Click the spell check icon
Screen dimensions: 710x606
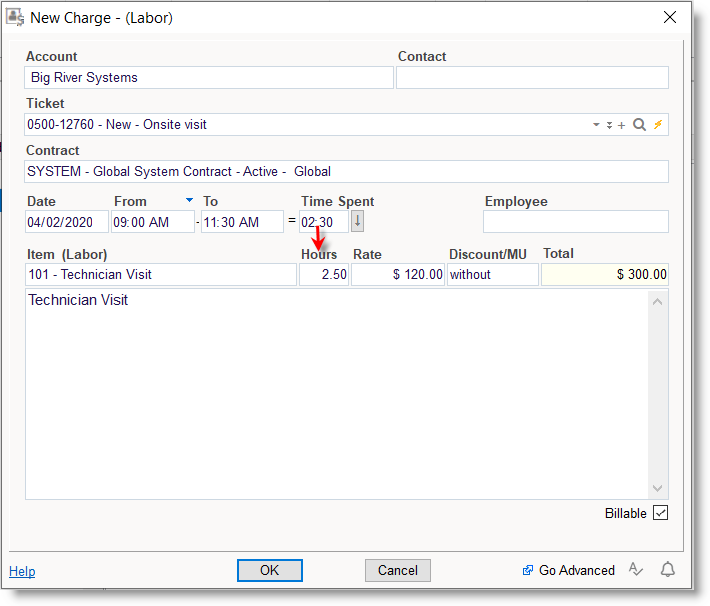[636, 570]
